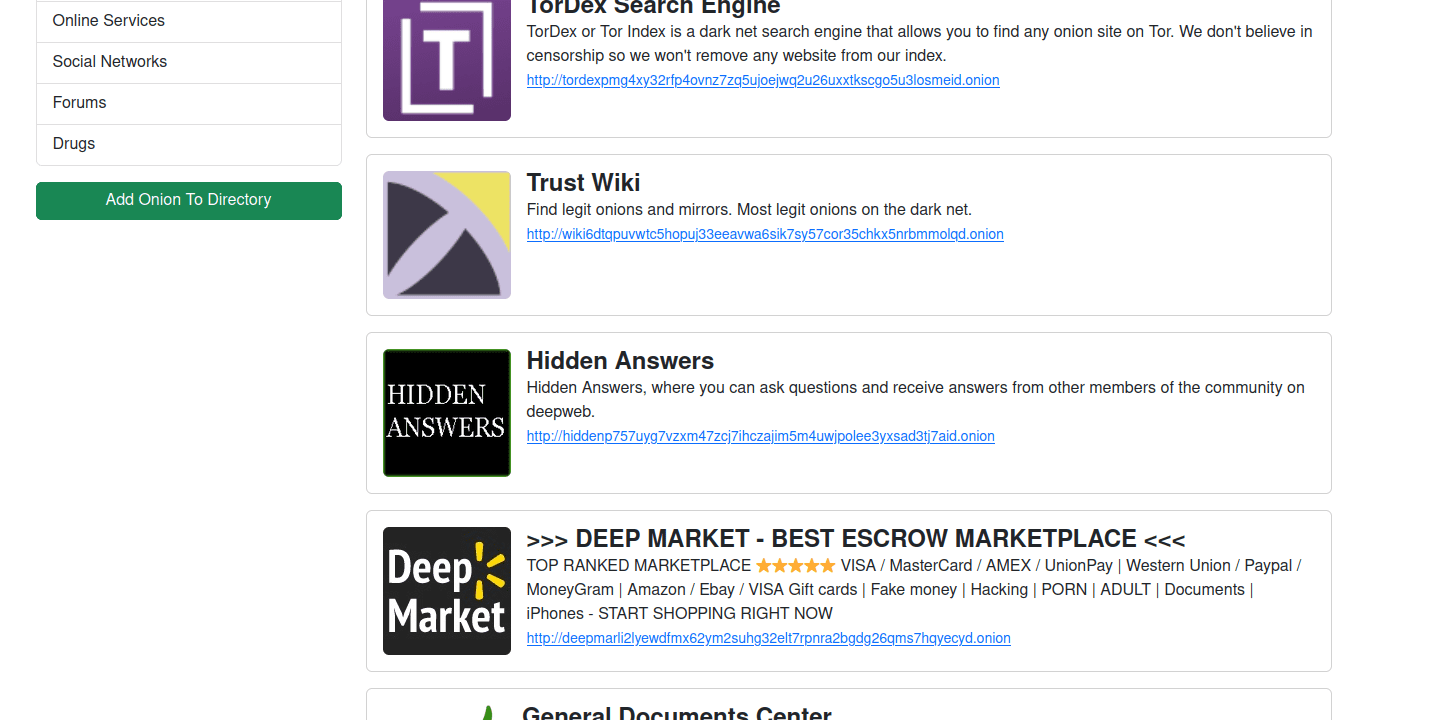Select the Drugs category

189,144
